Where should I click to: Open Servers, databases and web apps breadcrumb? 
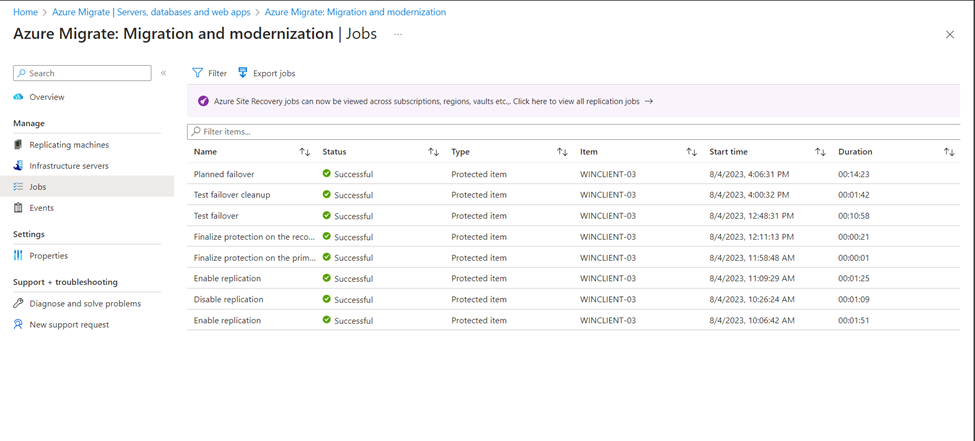pos(151,12)
